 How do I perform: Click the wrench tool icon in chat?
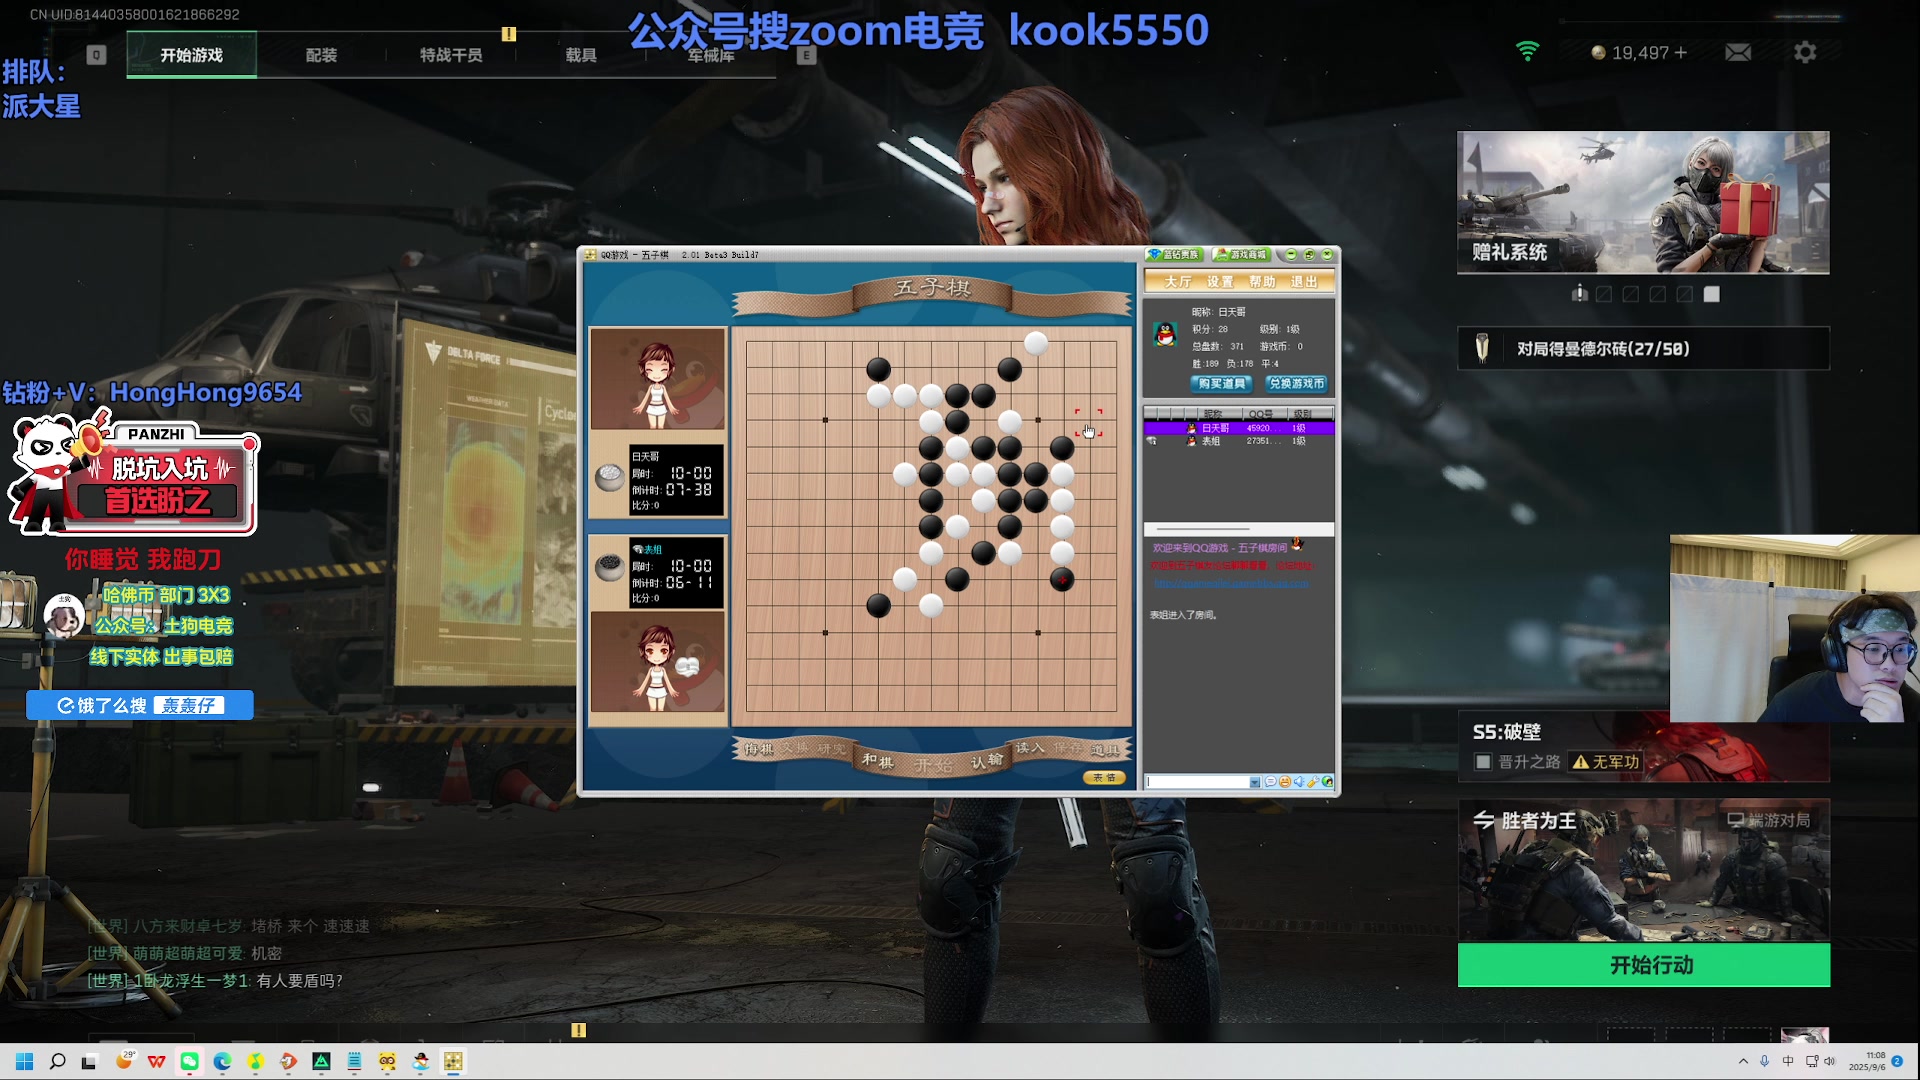[x=1312, y=782]
